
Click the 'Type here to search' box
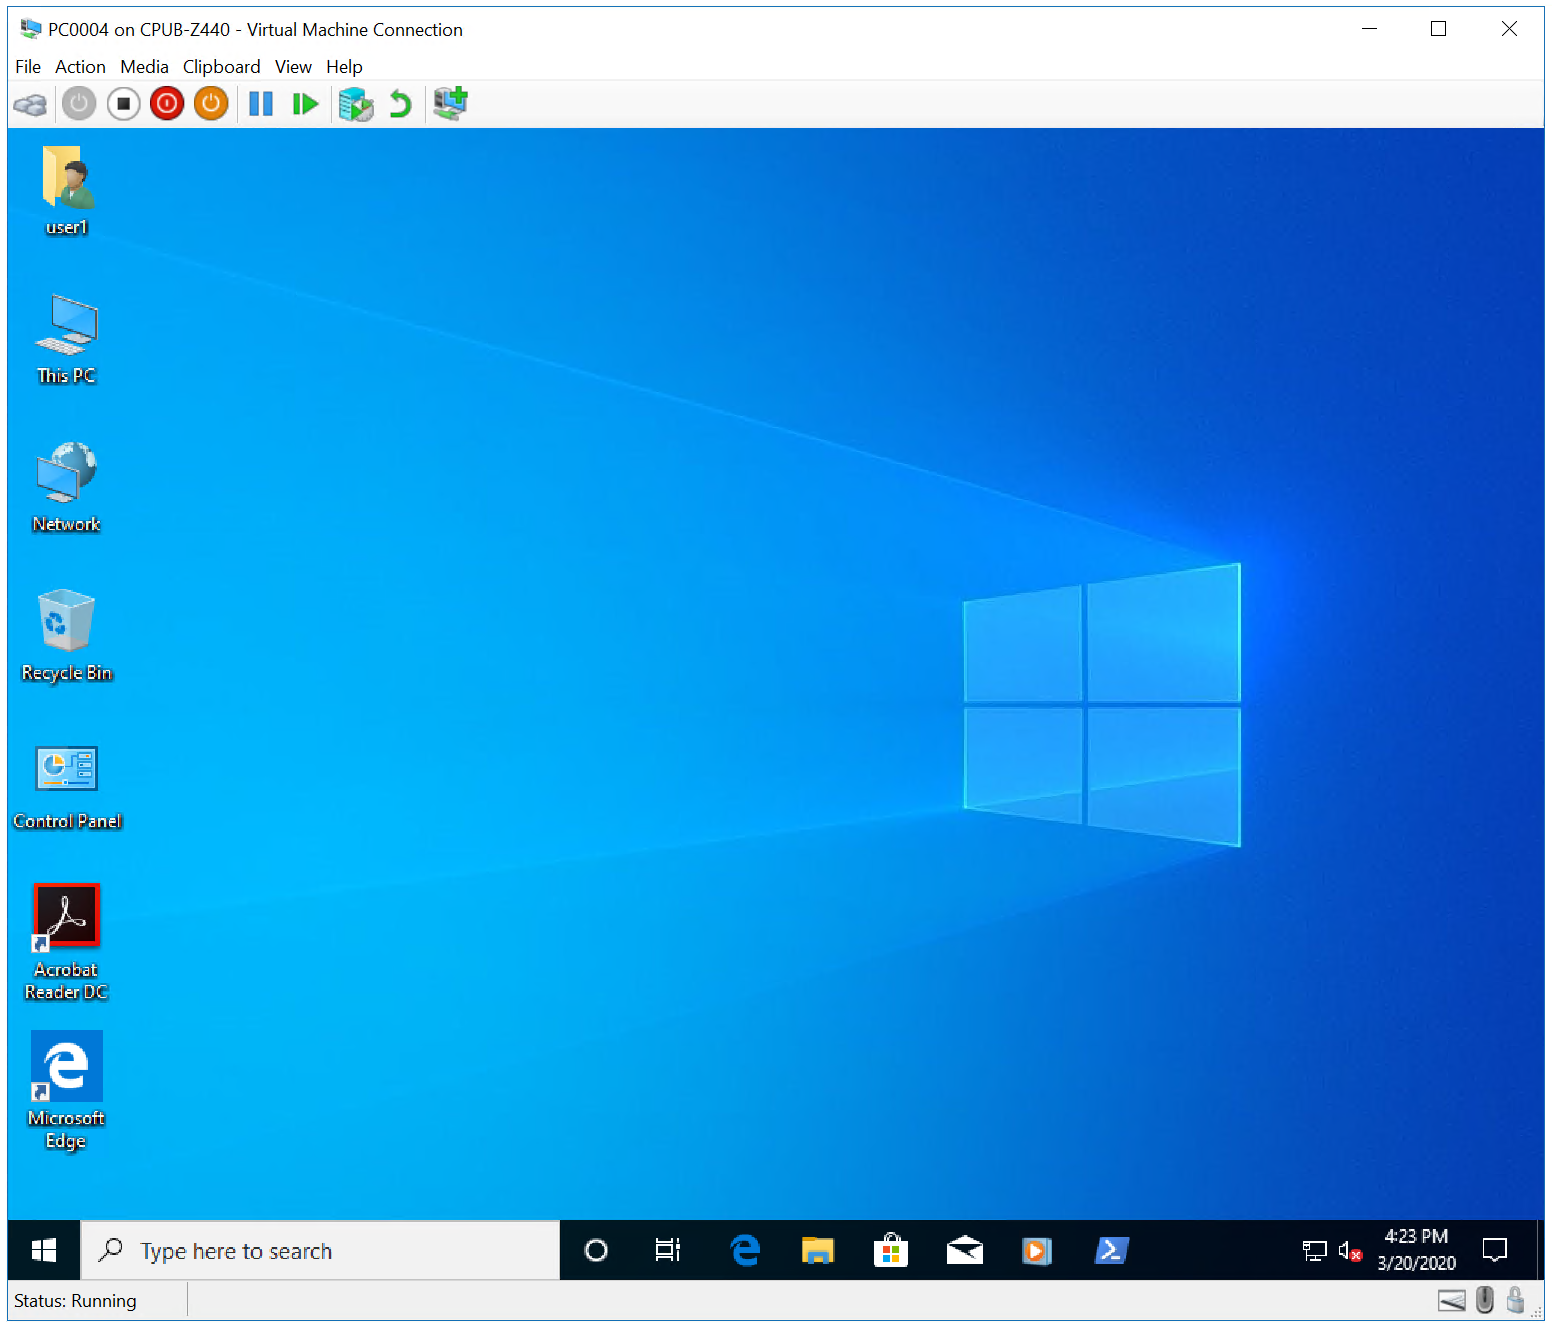point(320,1251)
